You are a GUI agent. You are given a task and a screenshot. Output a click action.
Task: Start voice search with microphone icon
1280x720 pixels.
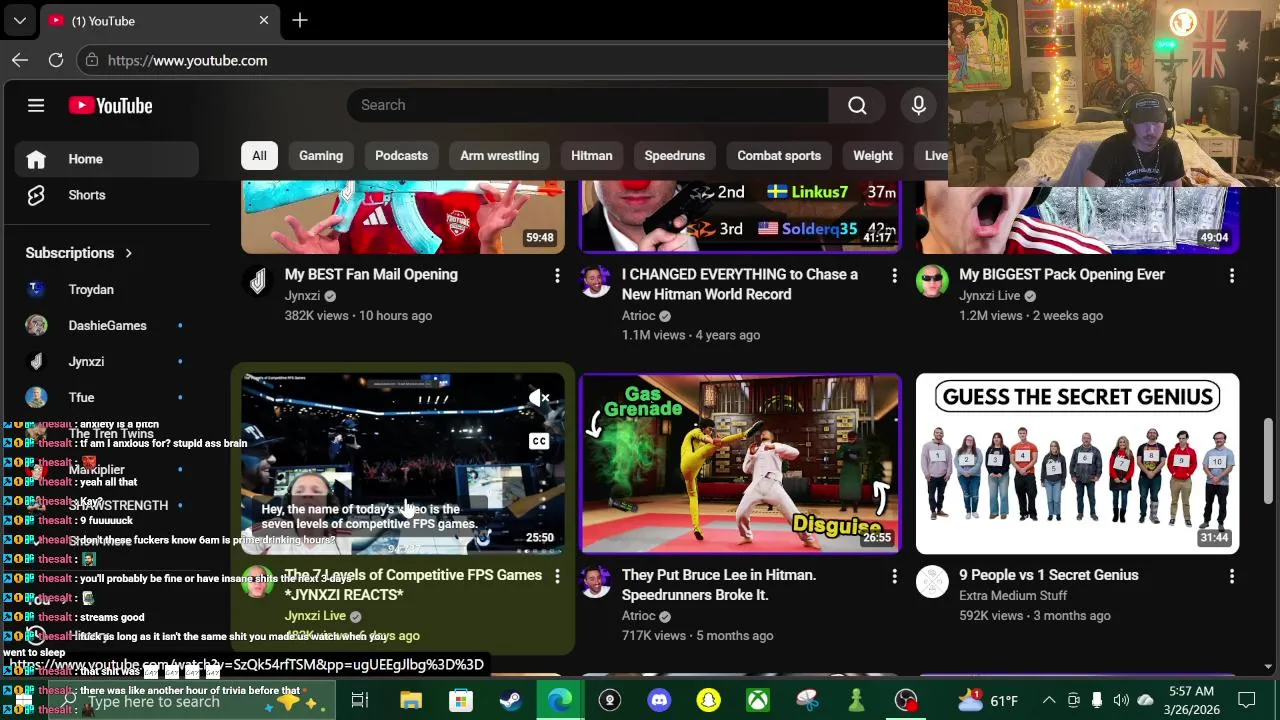tap(918, 105)
